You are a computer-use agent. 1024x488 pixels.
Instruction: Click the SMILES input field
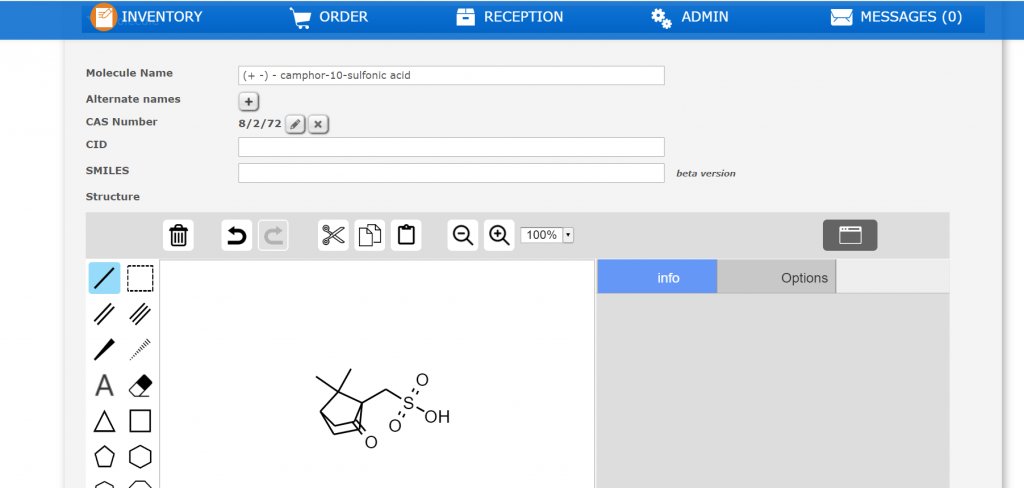[x=451, y=173]
